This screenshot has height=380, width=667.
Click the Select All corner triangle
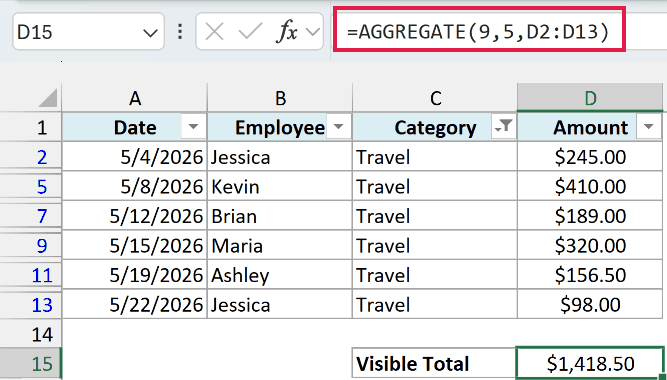pyautogui.click(x=47, y=98)
